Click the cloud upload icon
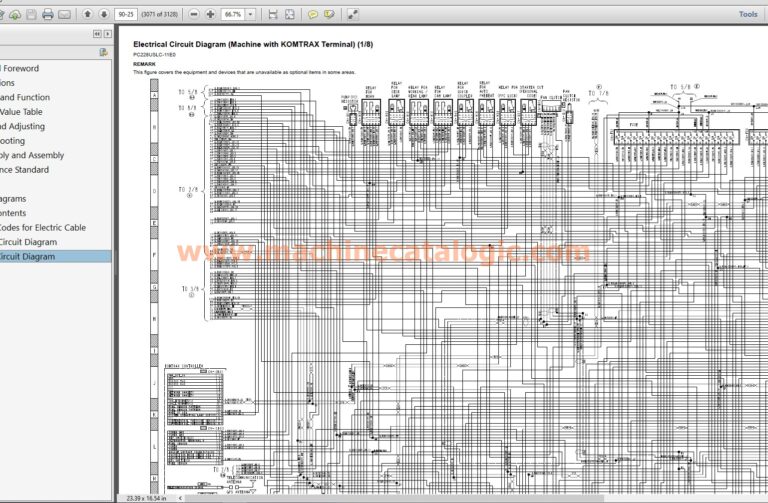This screenshot has height=503, width=768. point(15,15)
